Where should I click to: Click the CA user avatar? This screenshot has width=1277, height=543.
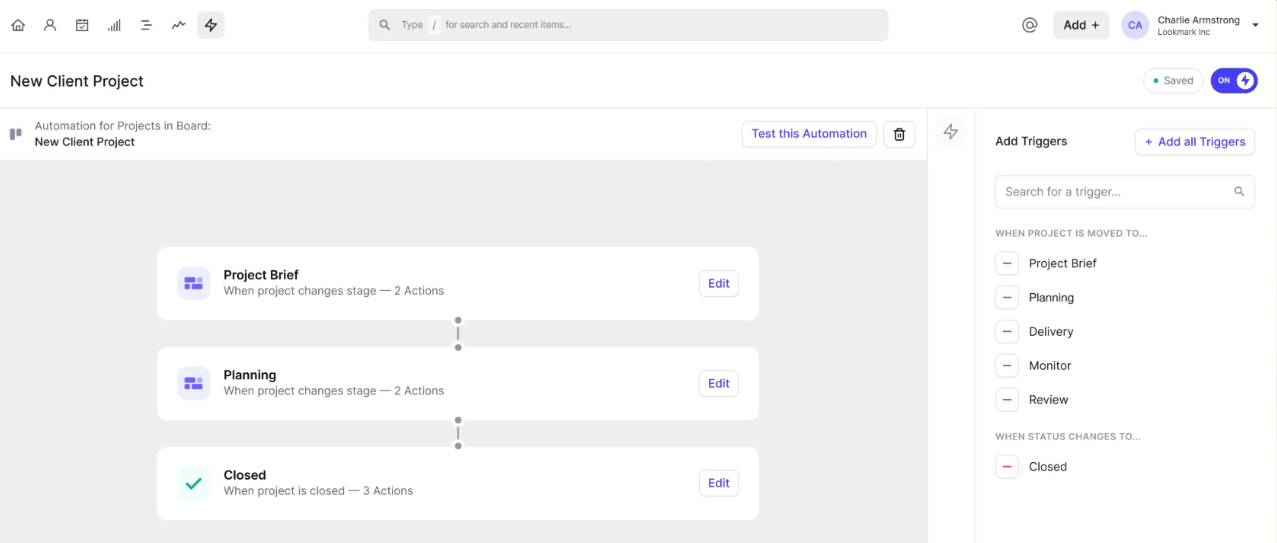pos(1135,25)
